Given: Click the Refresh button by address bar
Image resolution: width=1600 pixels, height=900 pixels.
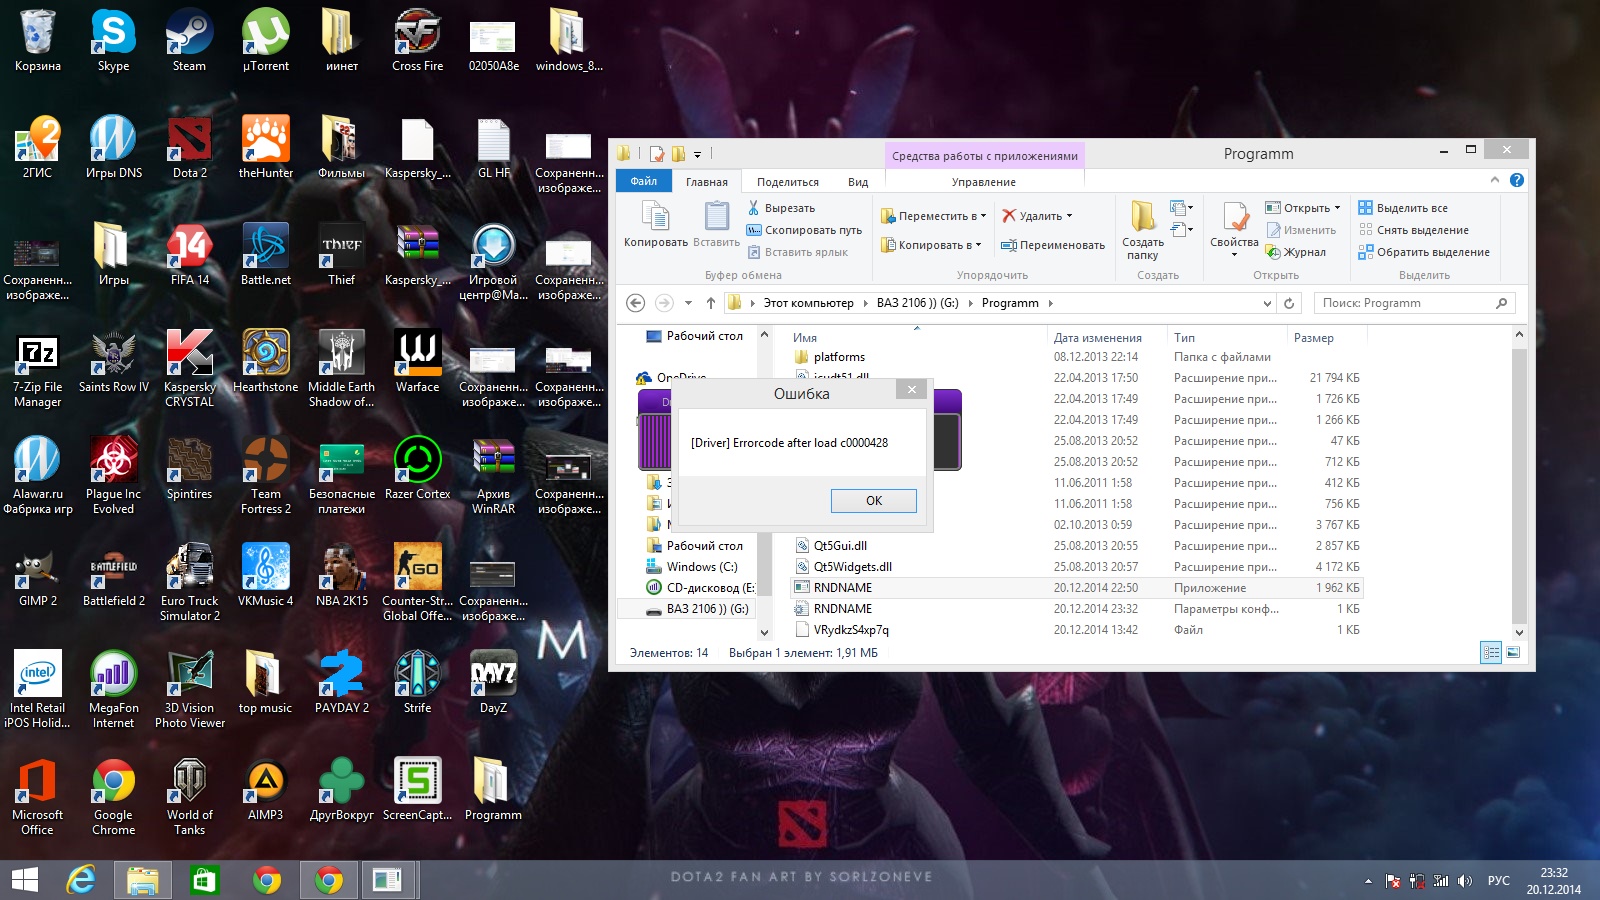Looking at the screenshot, I should pyautogui.click(x=1289, y=303).
